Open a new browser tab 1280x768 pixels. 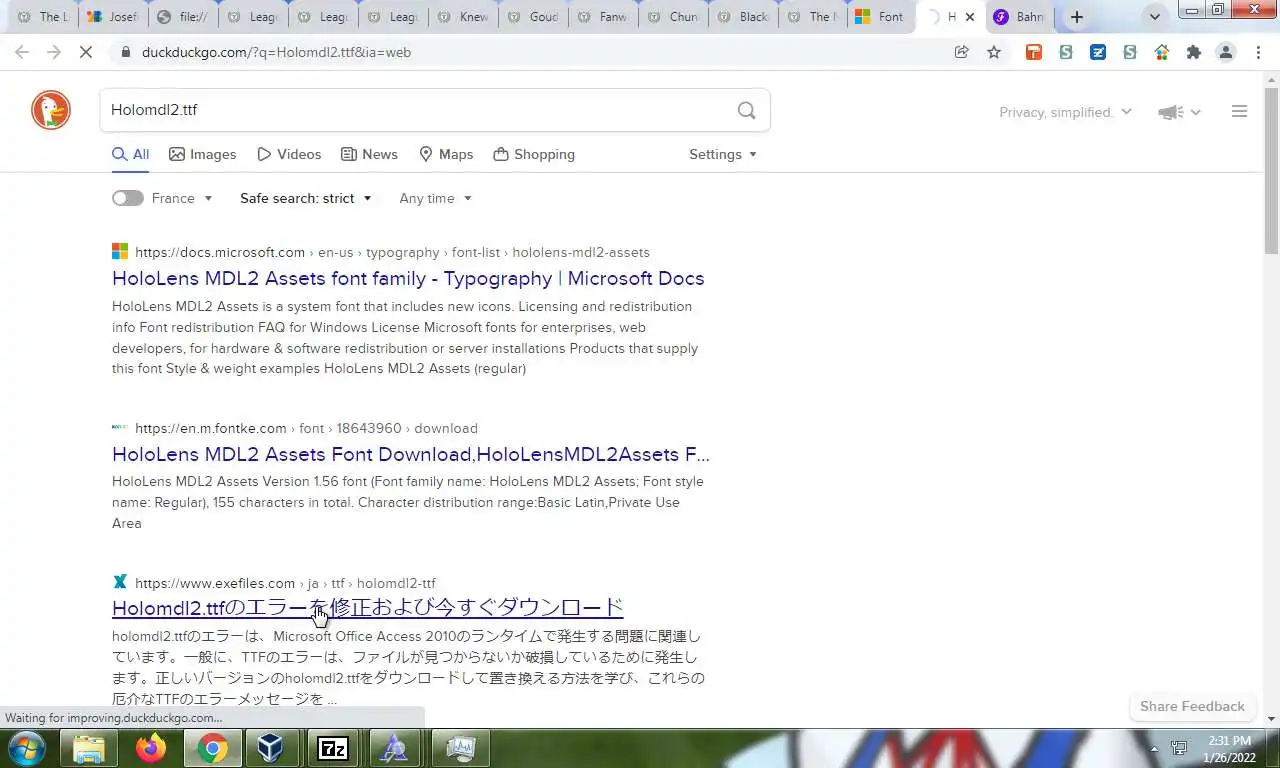[x=1077, y=17]
